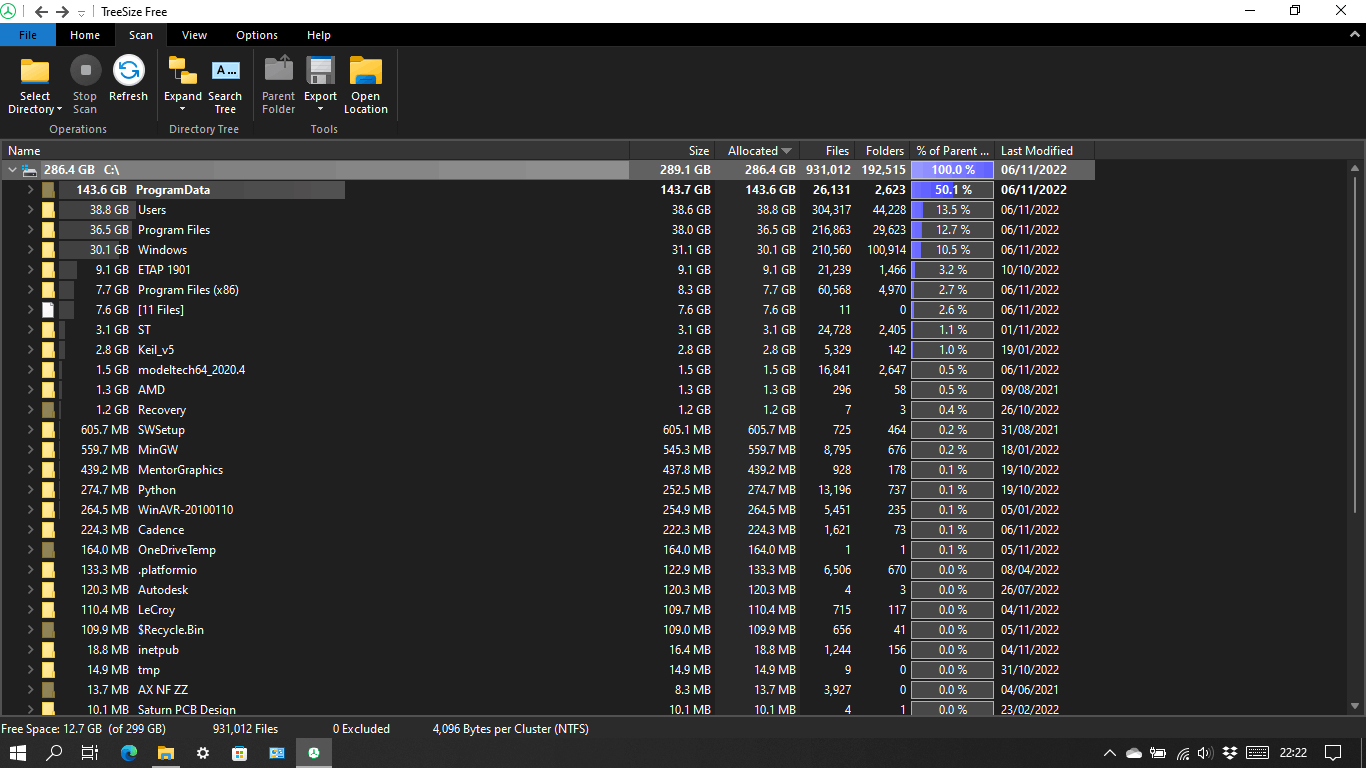Viewport: 1366px width, 768px height.
Task: Sort by the Files column header
Action: [828, 151]
